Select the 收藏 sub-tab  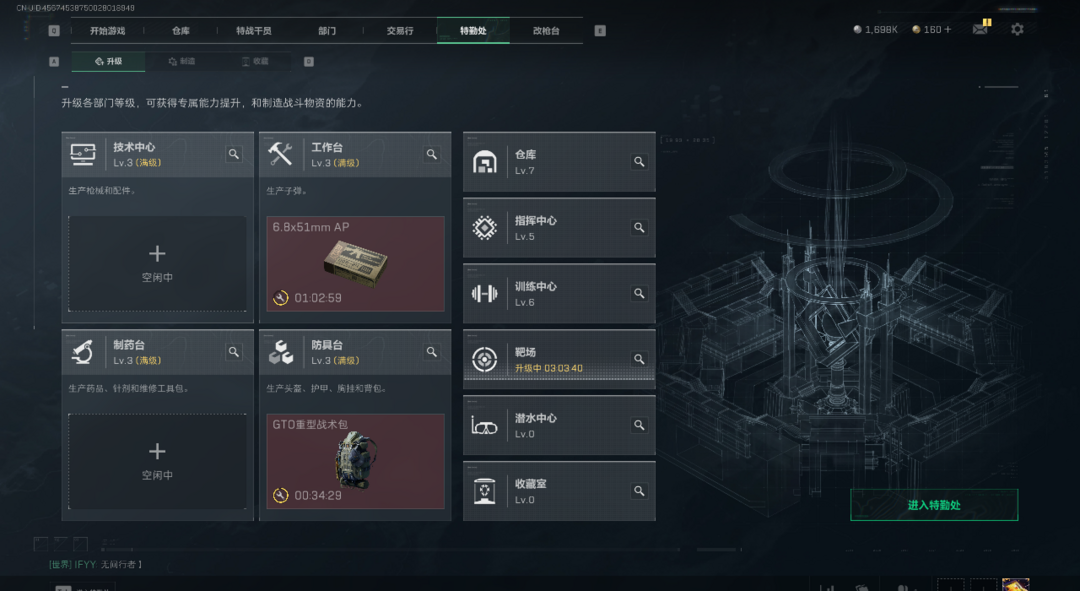(x=255, y=61)
